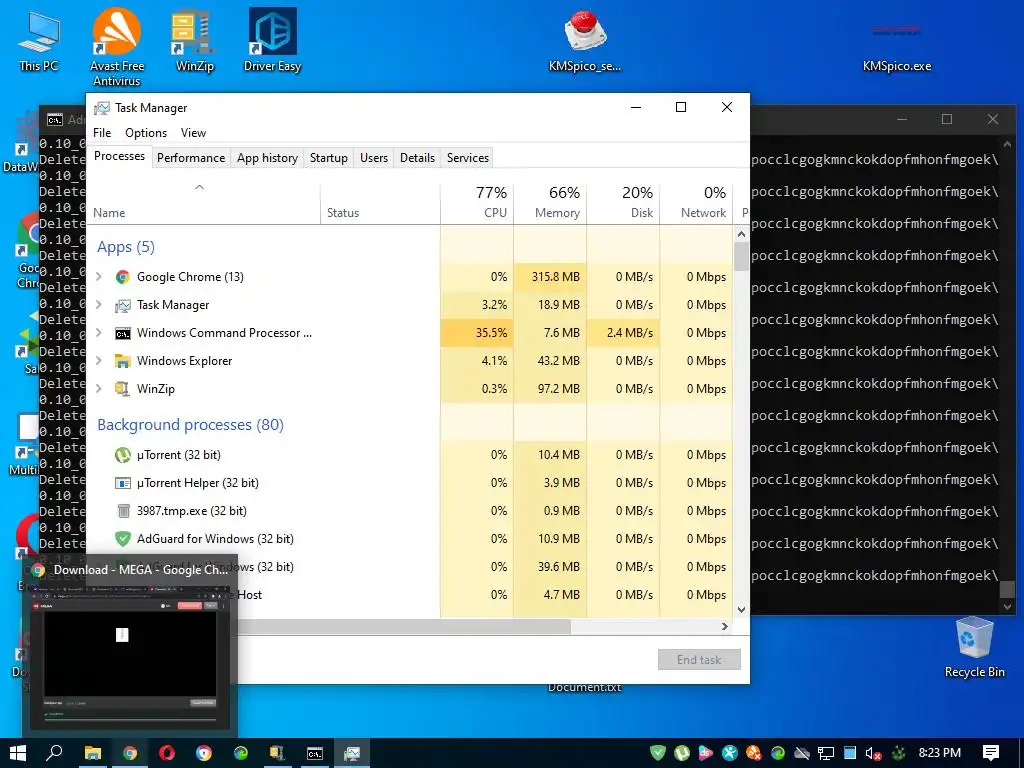Click the µTorrent tray icon

[x=682, y=753]
